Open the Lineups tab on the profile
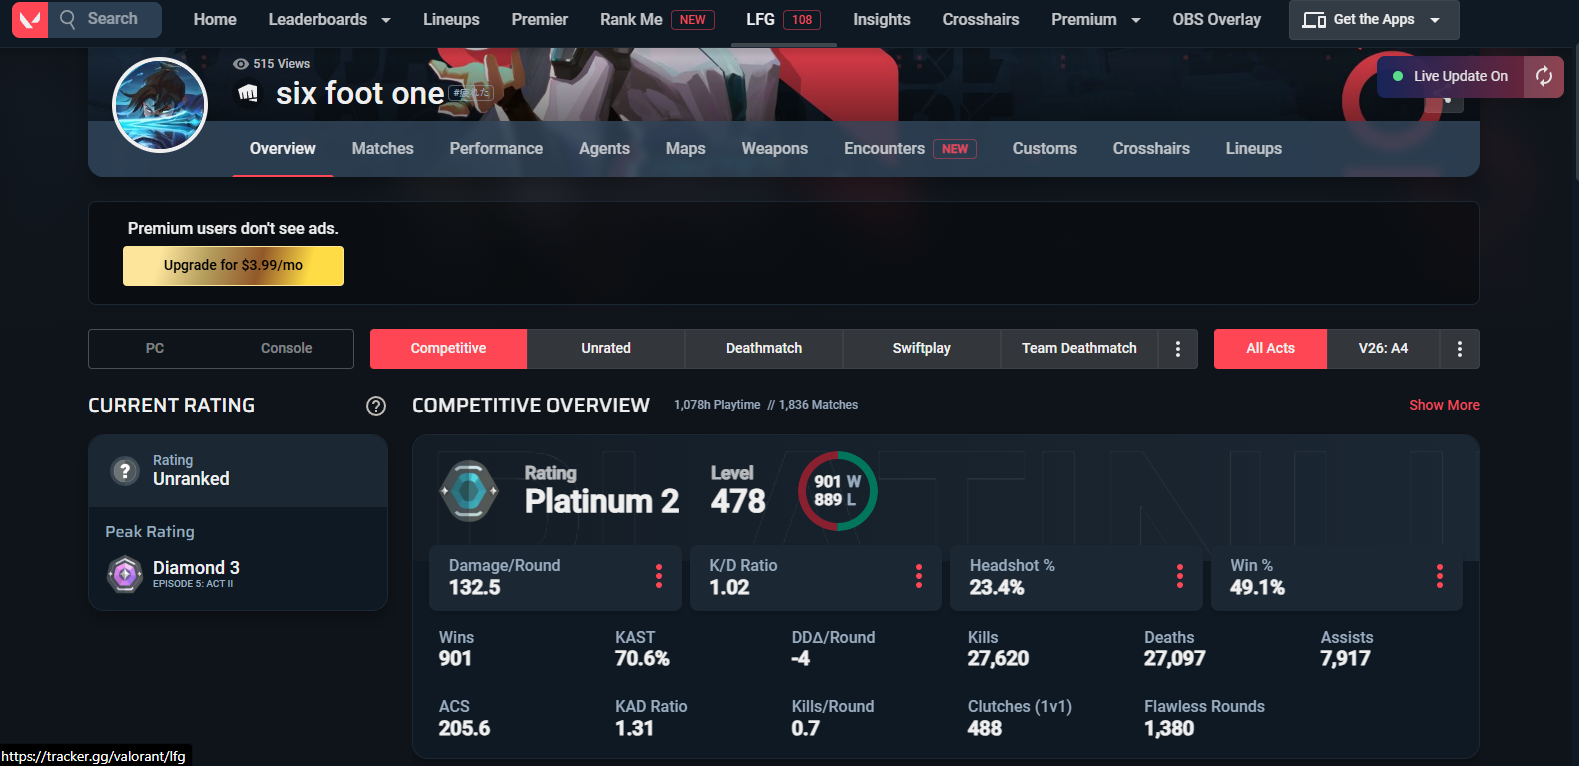Image resolution: width=1579 pixels, height=766 pixels. [1254, 149]
